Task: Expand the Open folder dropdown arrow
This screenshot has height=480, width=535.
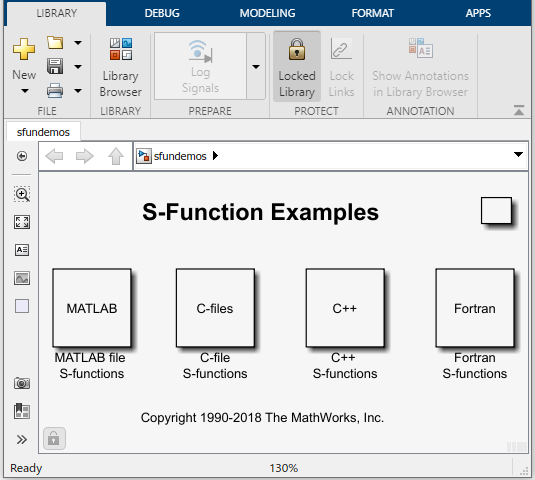Action: point(78,43)
